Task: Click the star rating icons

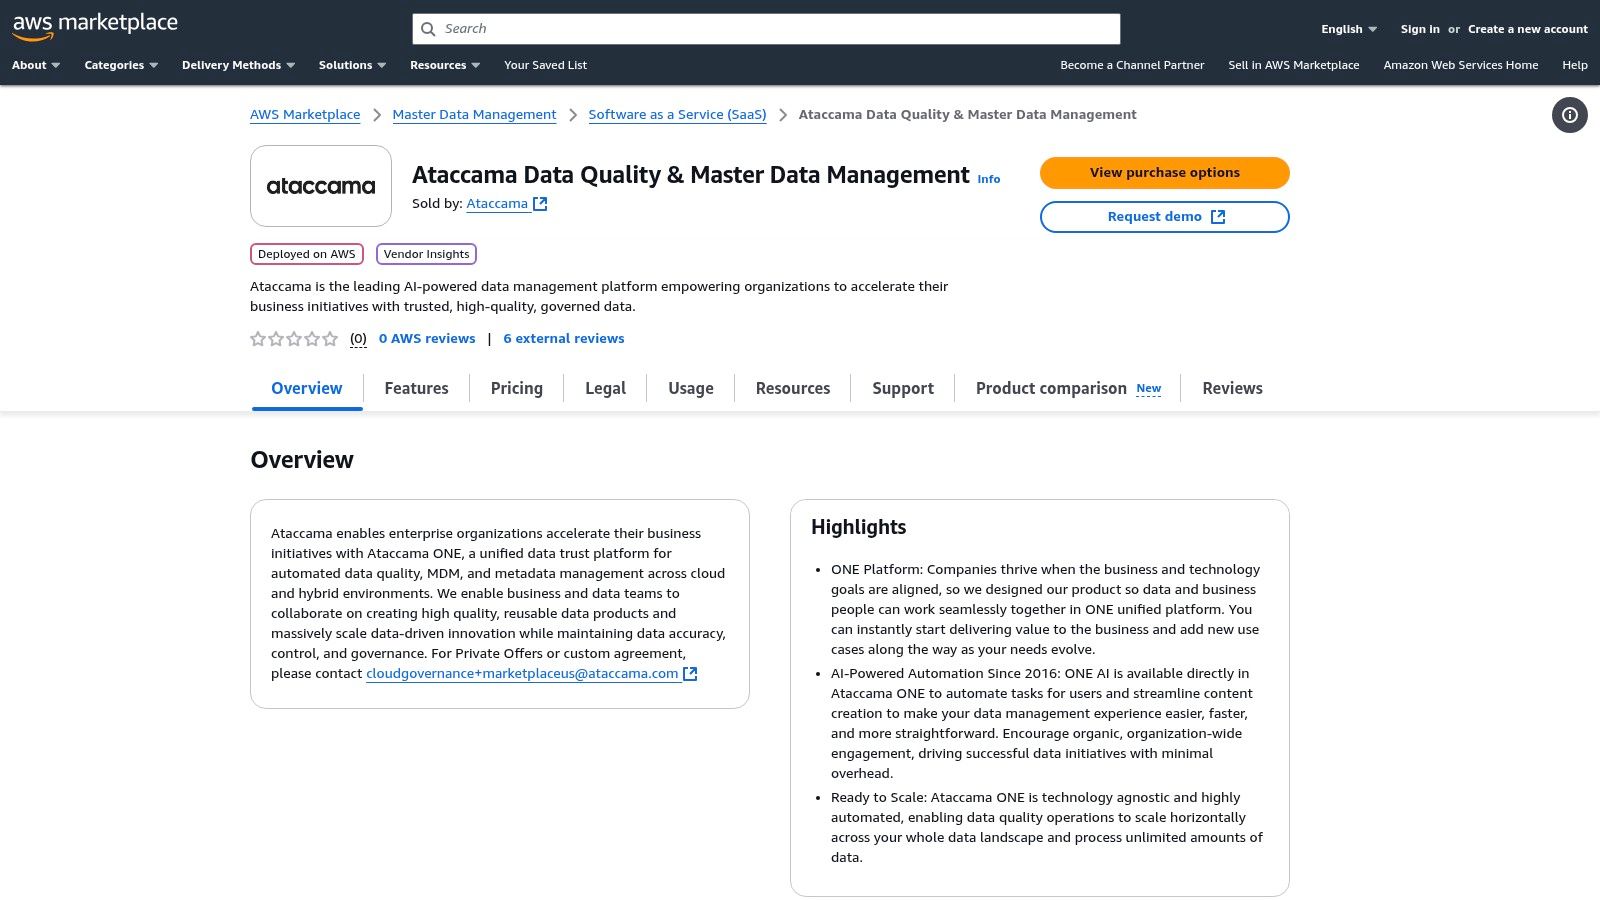Action: click(294, 339)
